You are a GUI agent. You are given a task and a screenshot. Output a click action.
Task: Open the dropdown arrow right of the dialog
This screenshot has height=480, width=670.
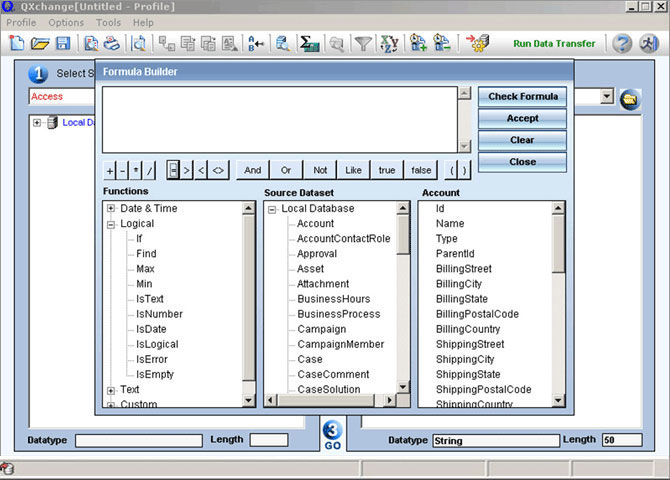pyautogui.click(x=607, y=96)
